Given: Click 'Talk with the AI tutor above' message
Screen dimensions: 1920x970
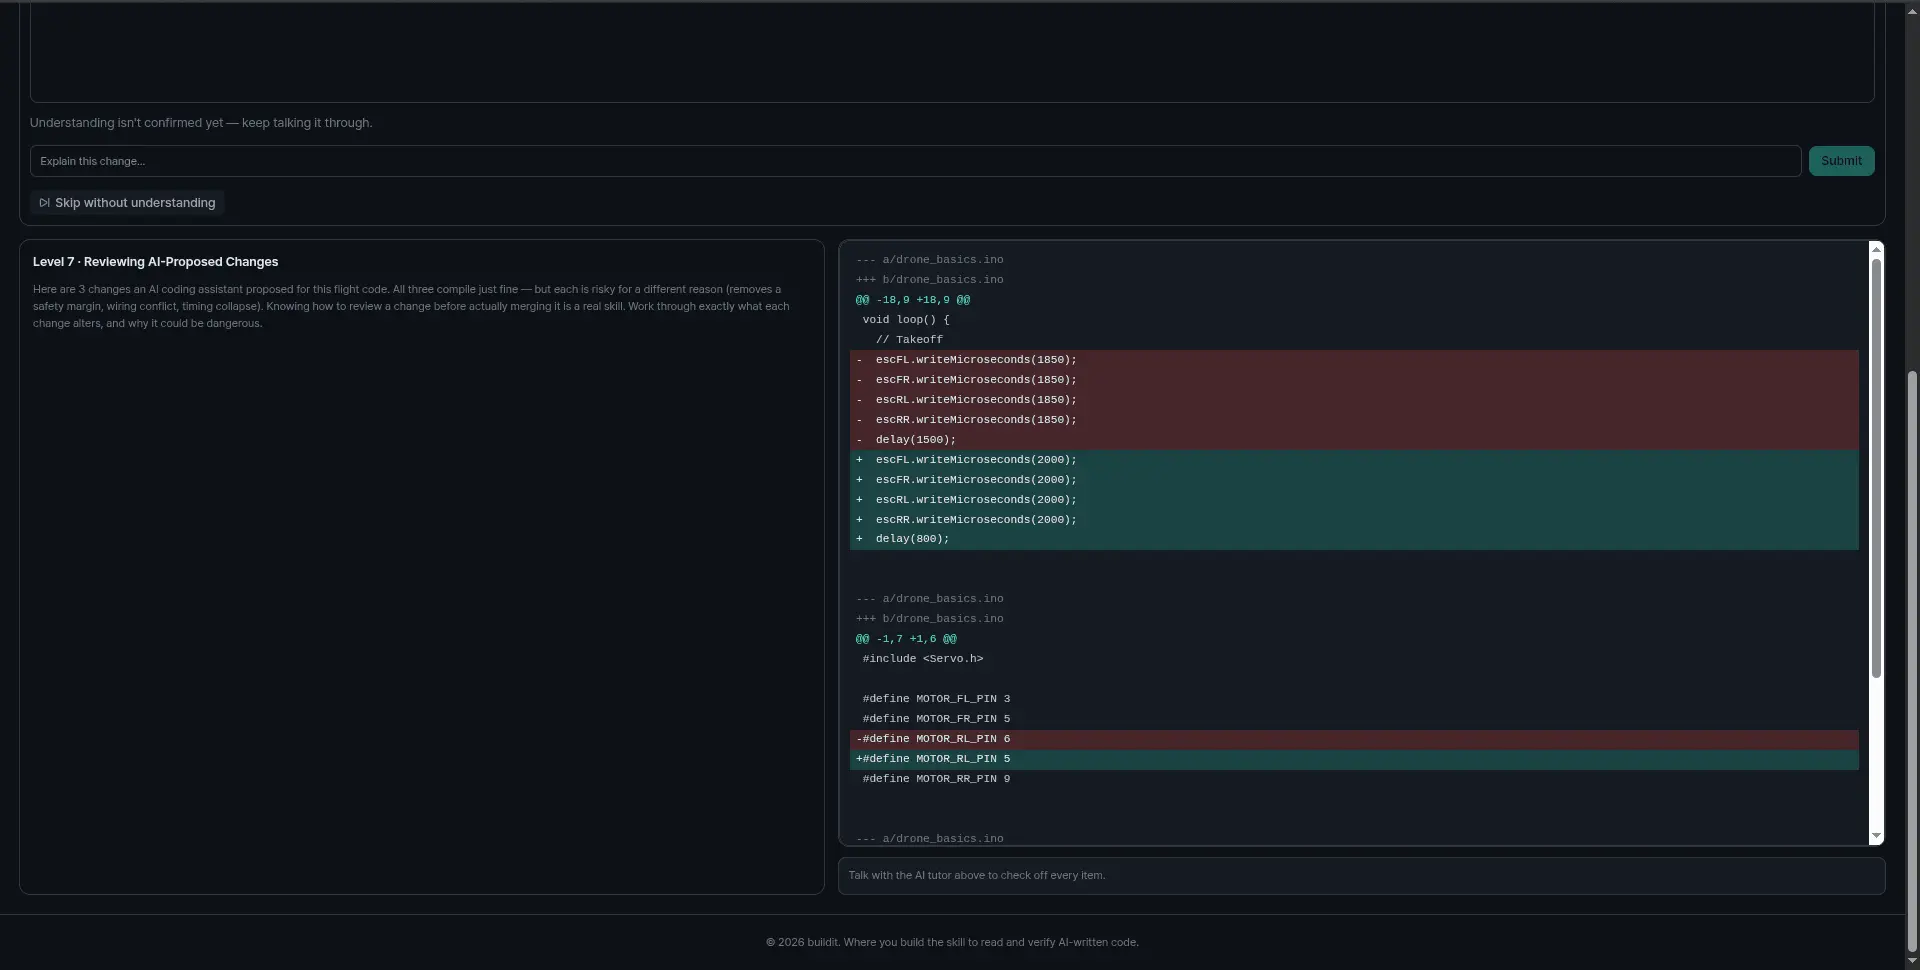Looking at the screenshot, I should pyautogui.click(x=977, y=876).
